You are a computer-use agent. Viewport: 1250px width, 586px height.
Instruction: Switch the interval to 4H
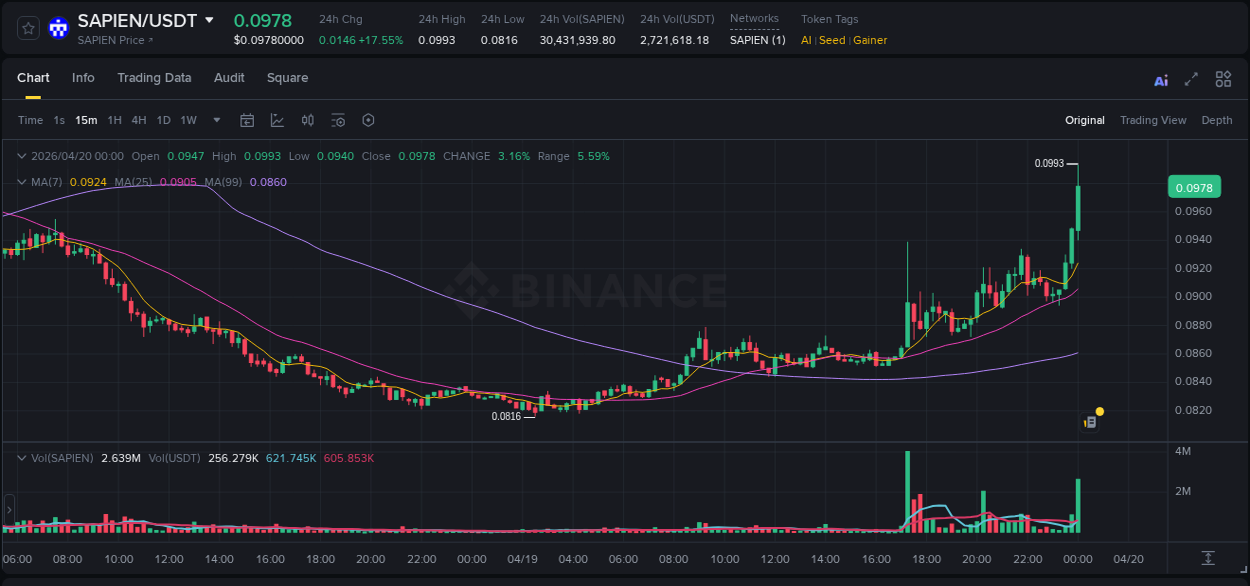click(x=138, y=120)
